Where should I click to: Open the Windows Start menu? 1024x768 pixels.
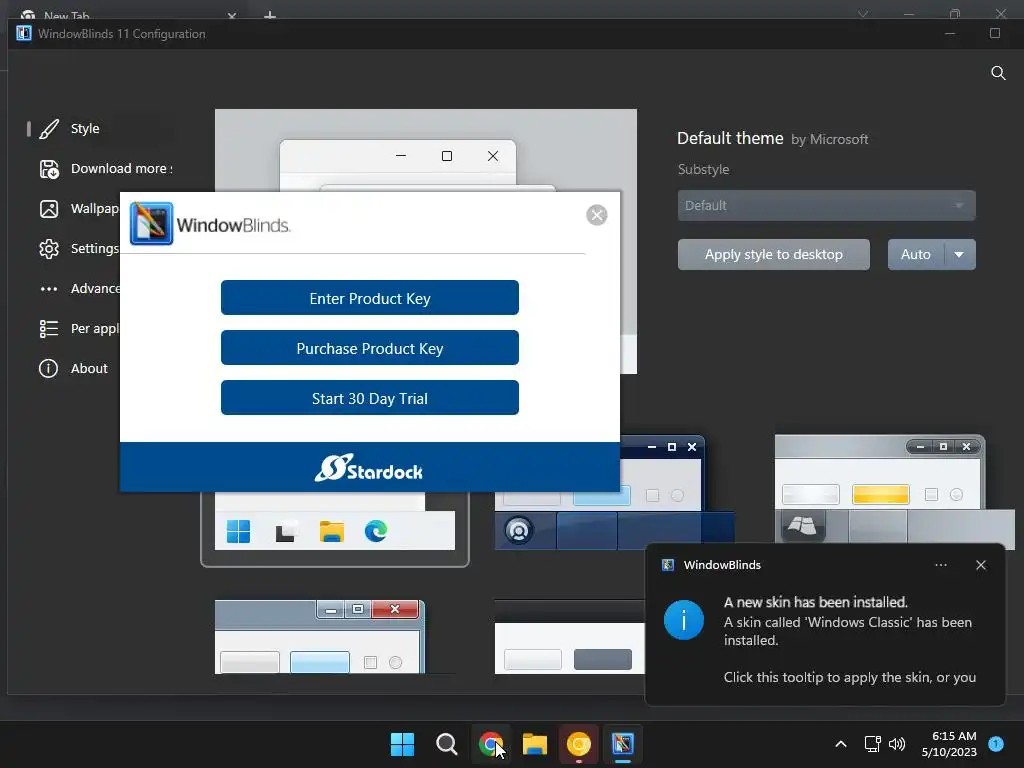click(x=402, y=744)
